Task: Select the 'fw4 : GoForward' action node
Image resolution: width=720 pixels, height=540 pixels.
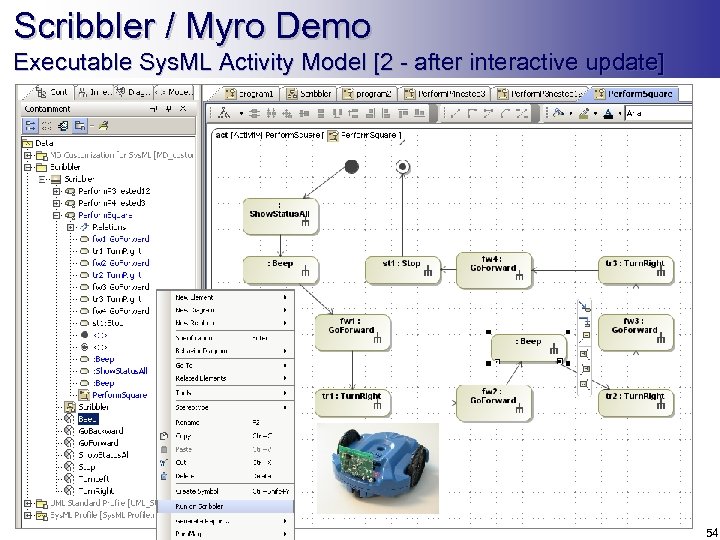Action: pos(494,270)
